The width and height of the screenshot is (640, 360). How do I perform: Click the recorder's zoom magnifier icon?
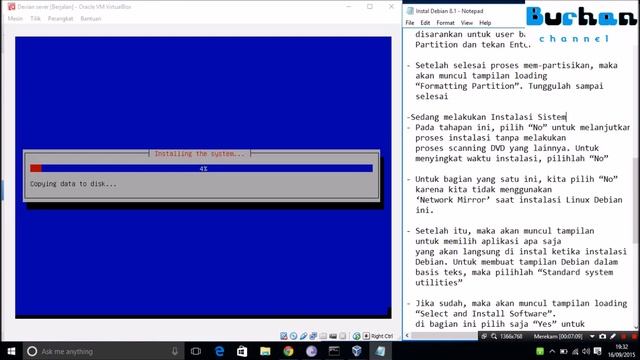pos(494,337)
